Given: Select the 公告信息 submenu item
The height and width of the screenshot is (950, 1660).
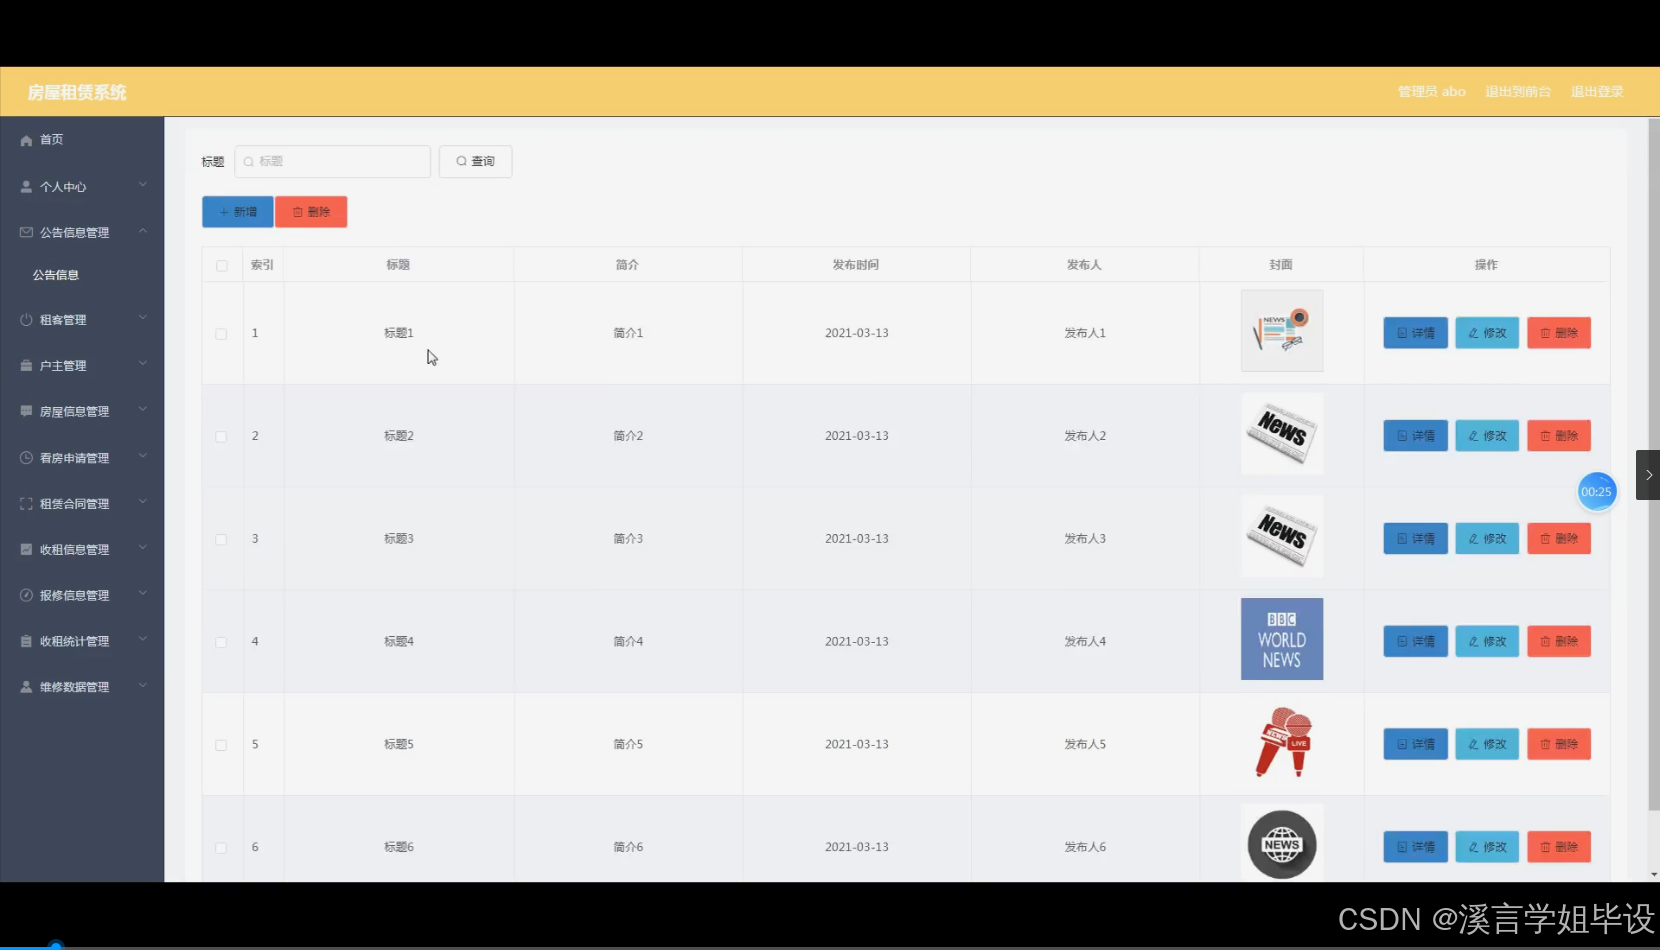Looking at the screenshot, I should tap(56, 275).
